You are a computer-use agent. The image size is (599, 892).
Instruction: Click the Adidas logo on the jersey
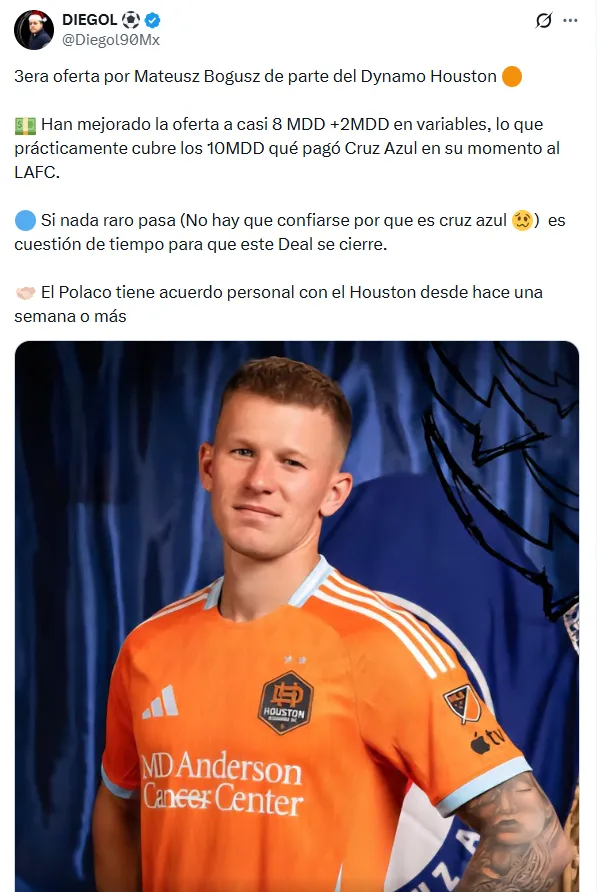coord(160,702)
